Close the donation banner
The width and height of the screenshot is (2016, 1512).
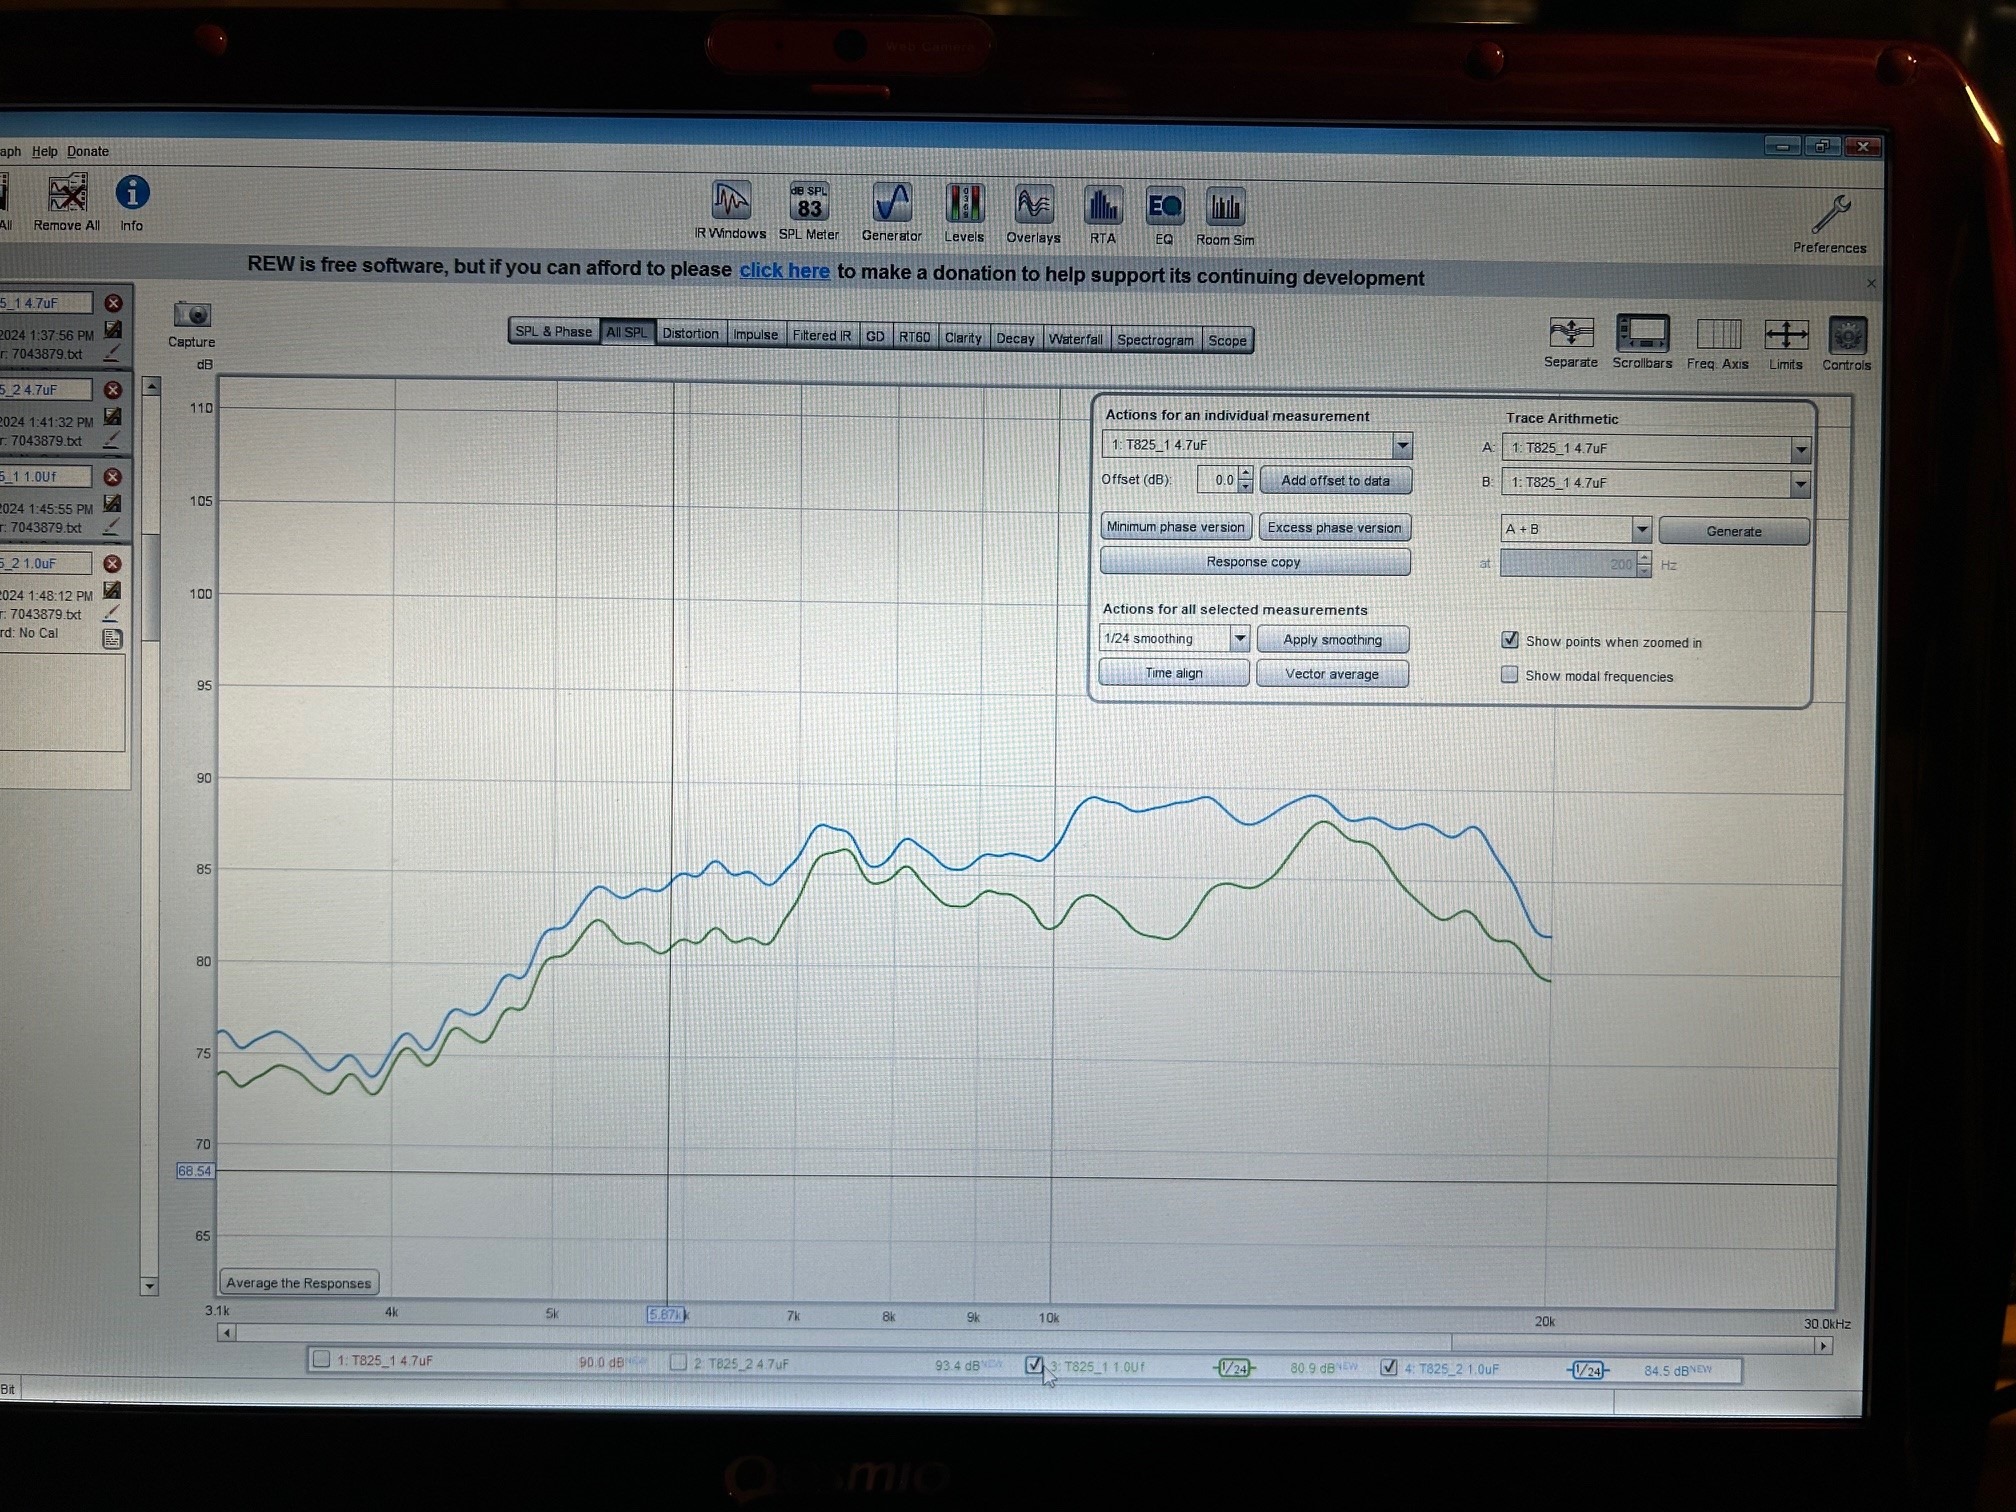(1871, 283)
